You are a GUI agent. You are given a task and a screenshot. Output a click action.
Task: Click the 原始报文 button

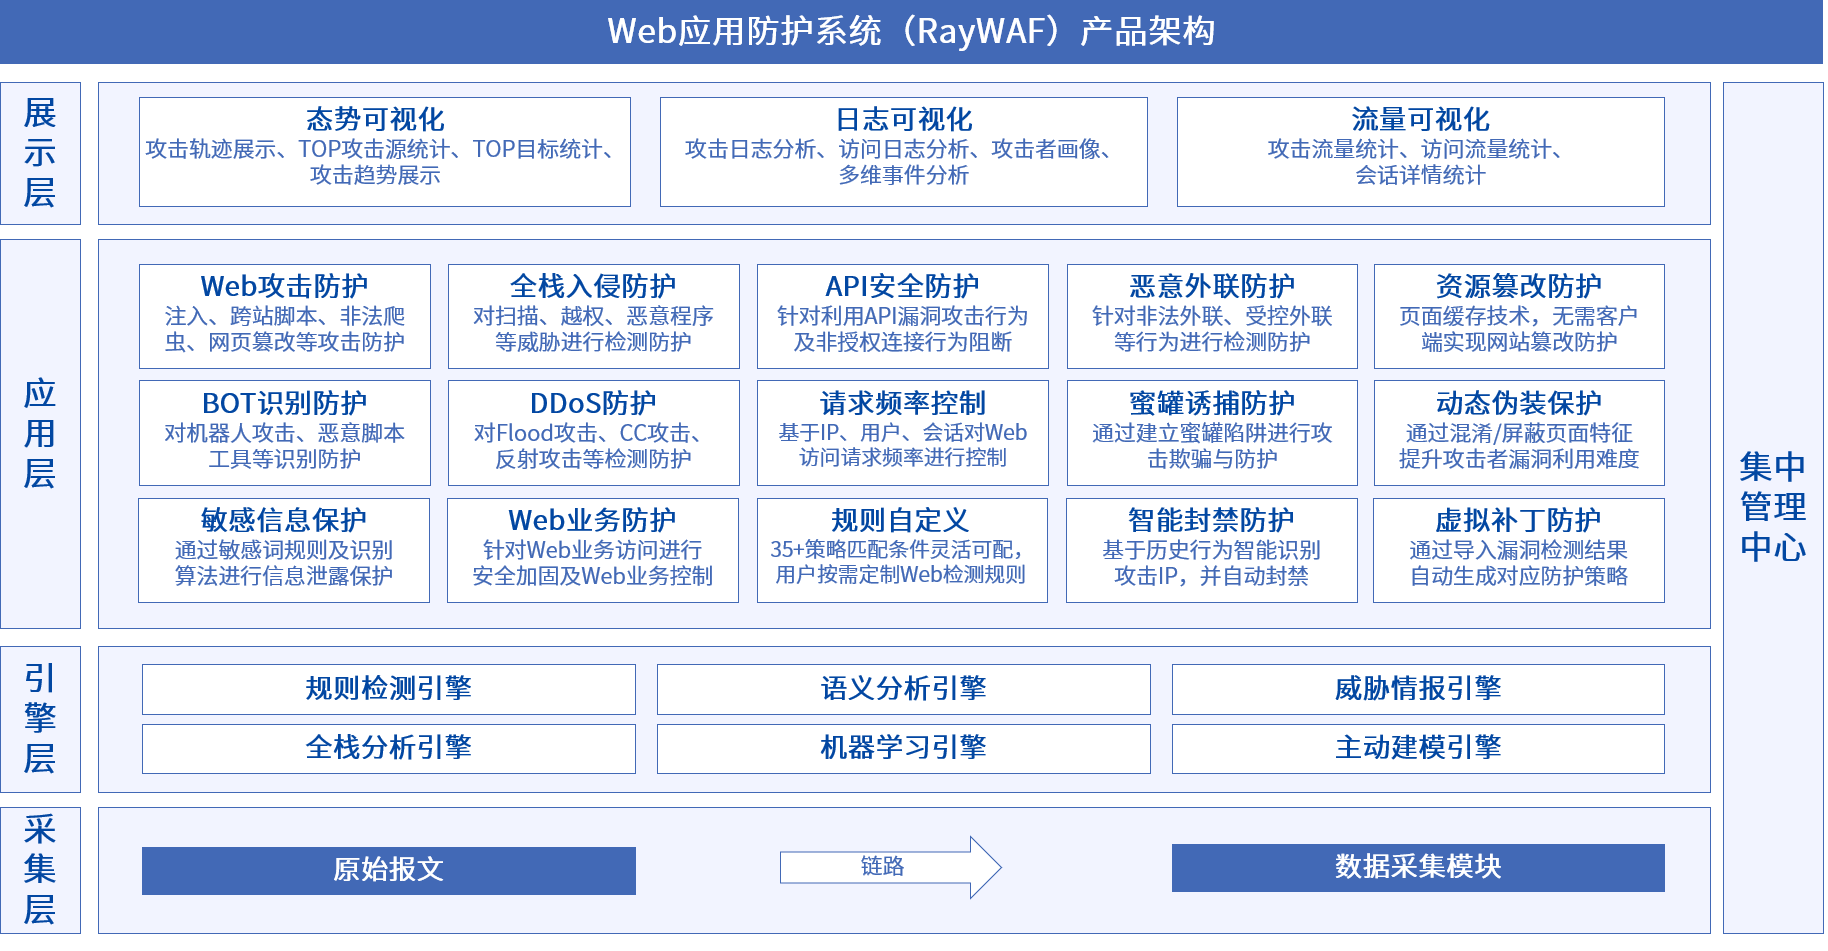(389, 869)
